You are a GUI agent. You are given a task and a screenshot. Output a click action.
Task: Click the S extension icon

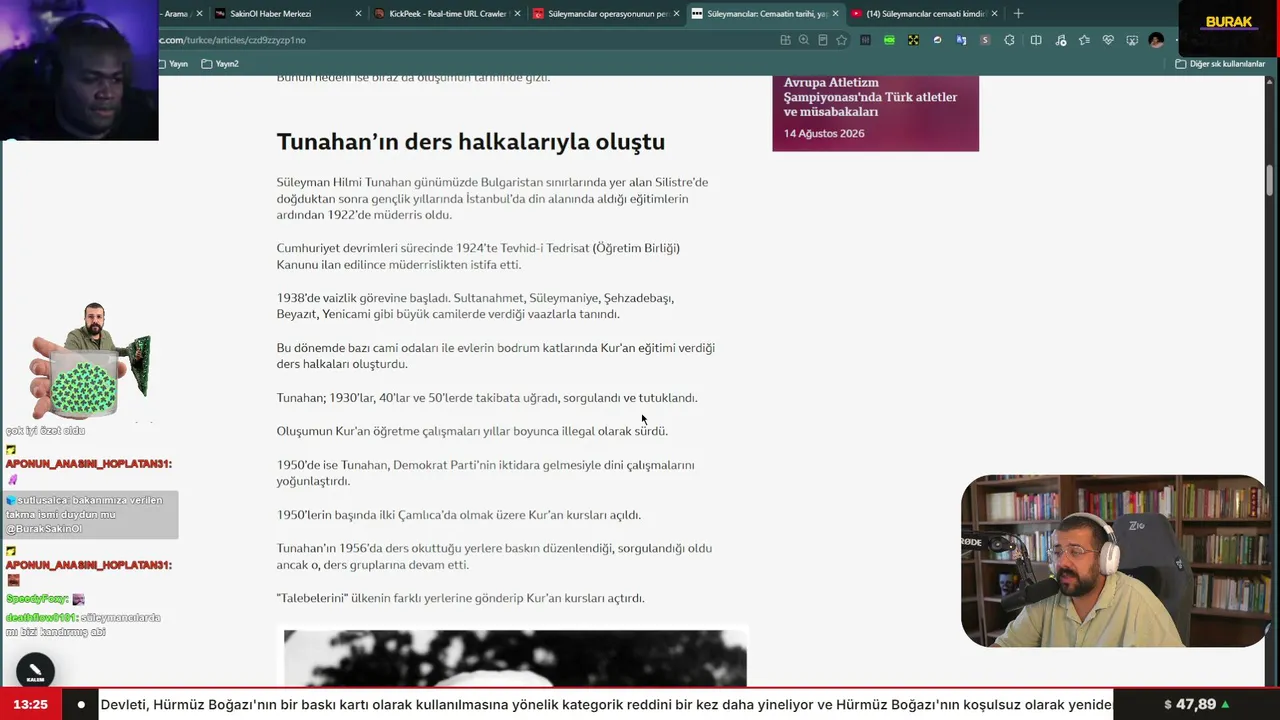985,40
